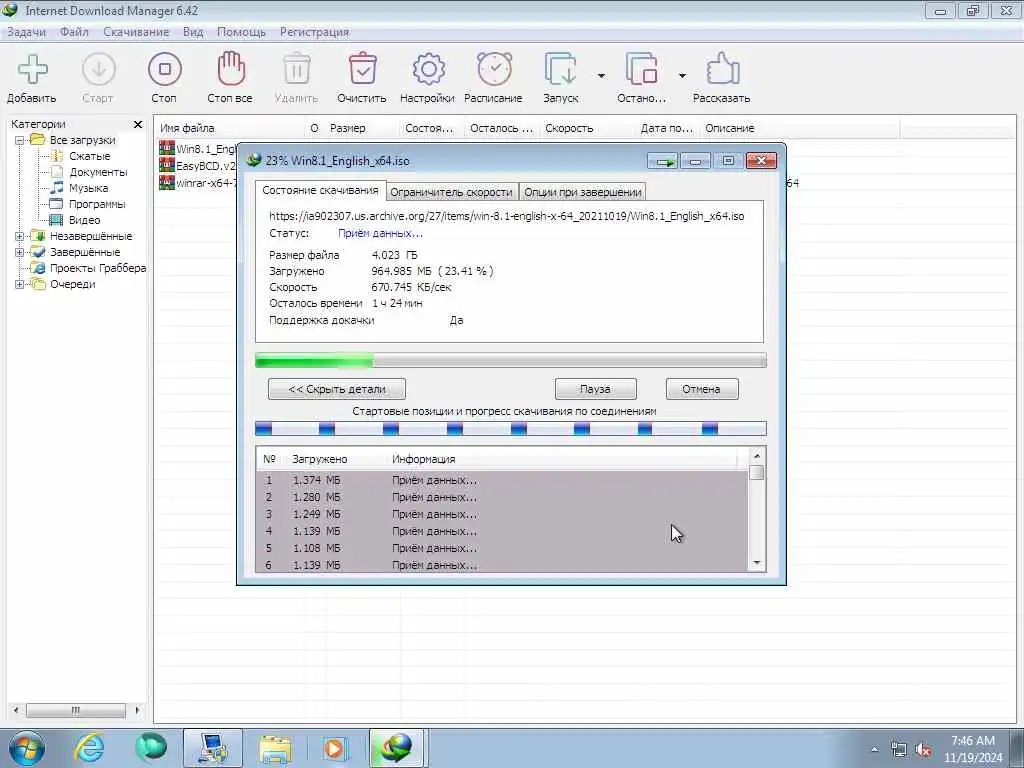Select the Сжатые category

click(89, 156)
